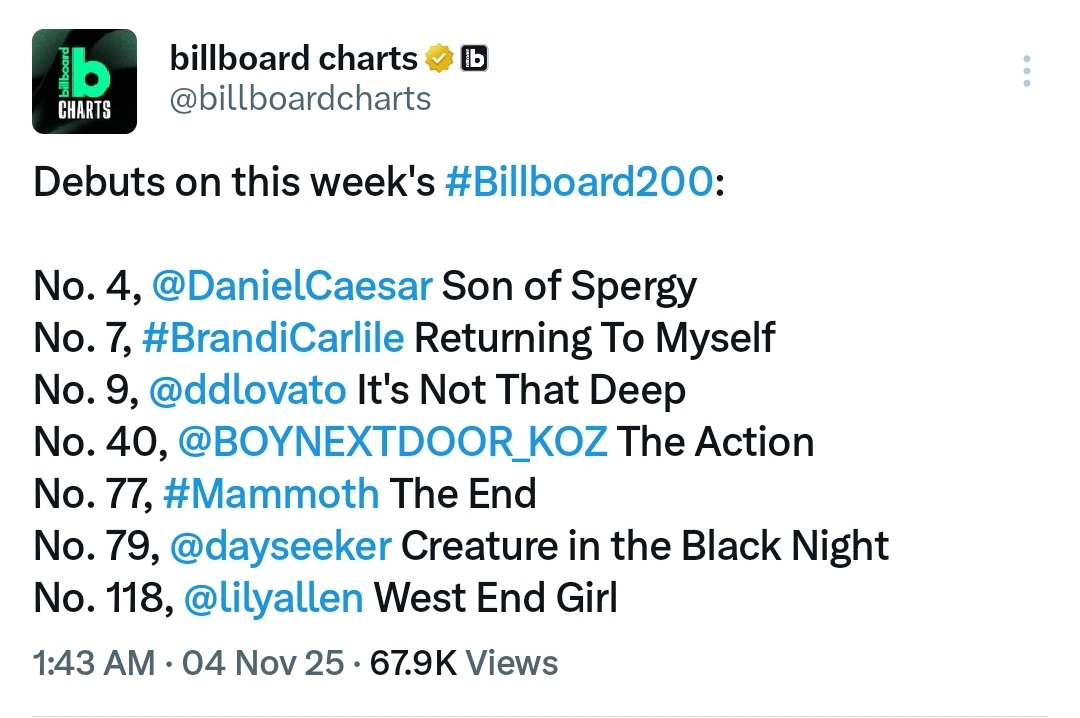This screenshot has height=718, width=1080.
Task: Go to the @ddlovato profile mention
Action: pyautogui.click(x=247, y=390)
